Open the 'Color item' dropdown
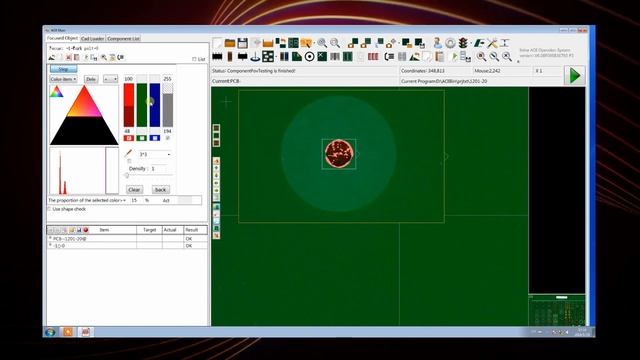The image size is (640, 360). 63,79
